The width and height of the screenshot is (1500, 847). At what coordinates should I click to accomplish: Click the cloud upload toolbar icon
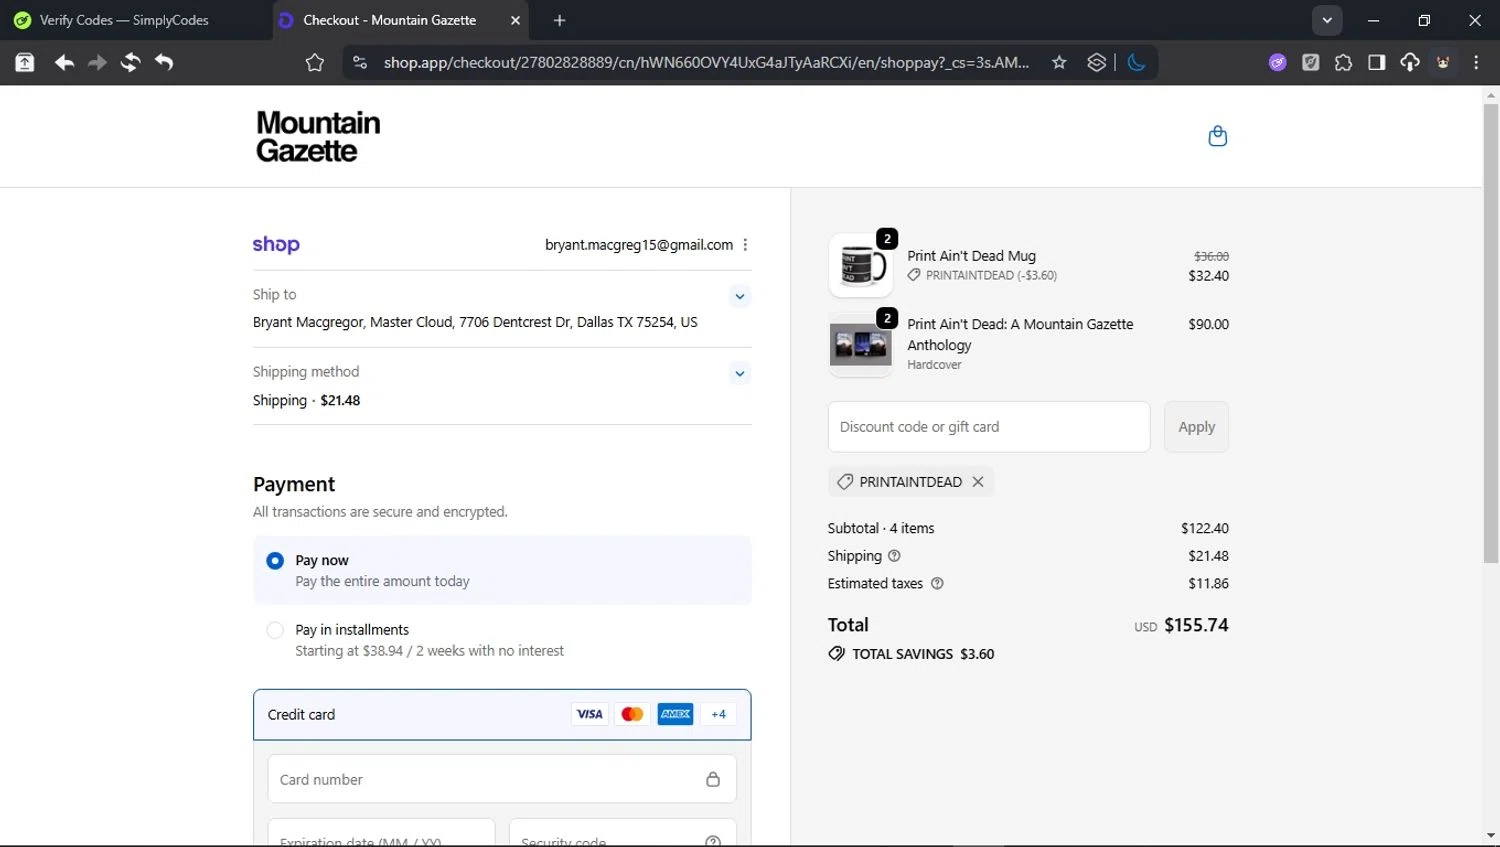tap(1409, 63)
